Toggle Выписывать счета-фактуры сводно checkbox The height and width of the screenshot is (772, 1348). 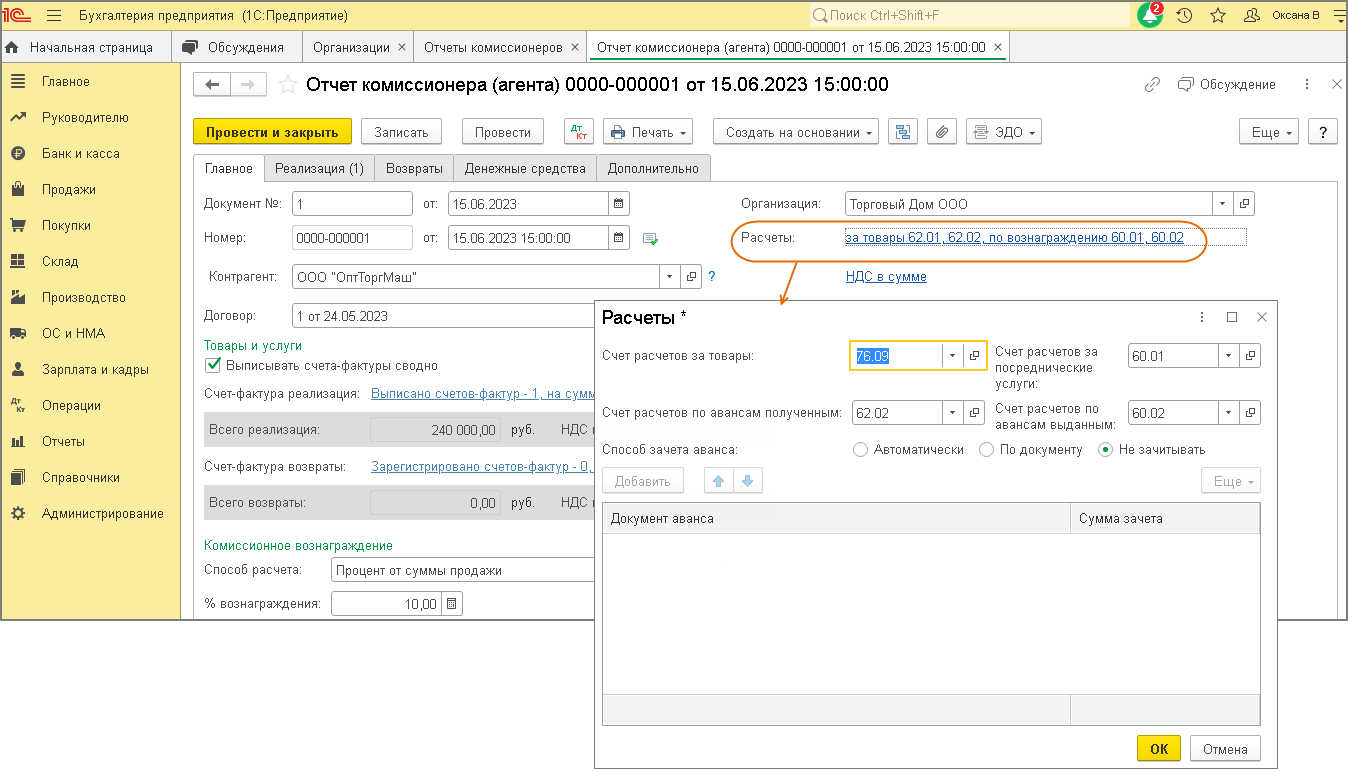point(212,366)
